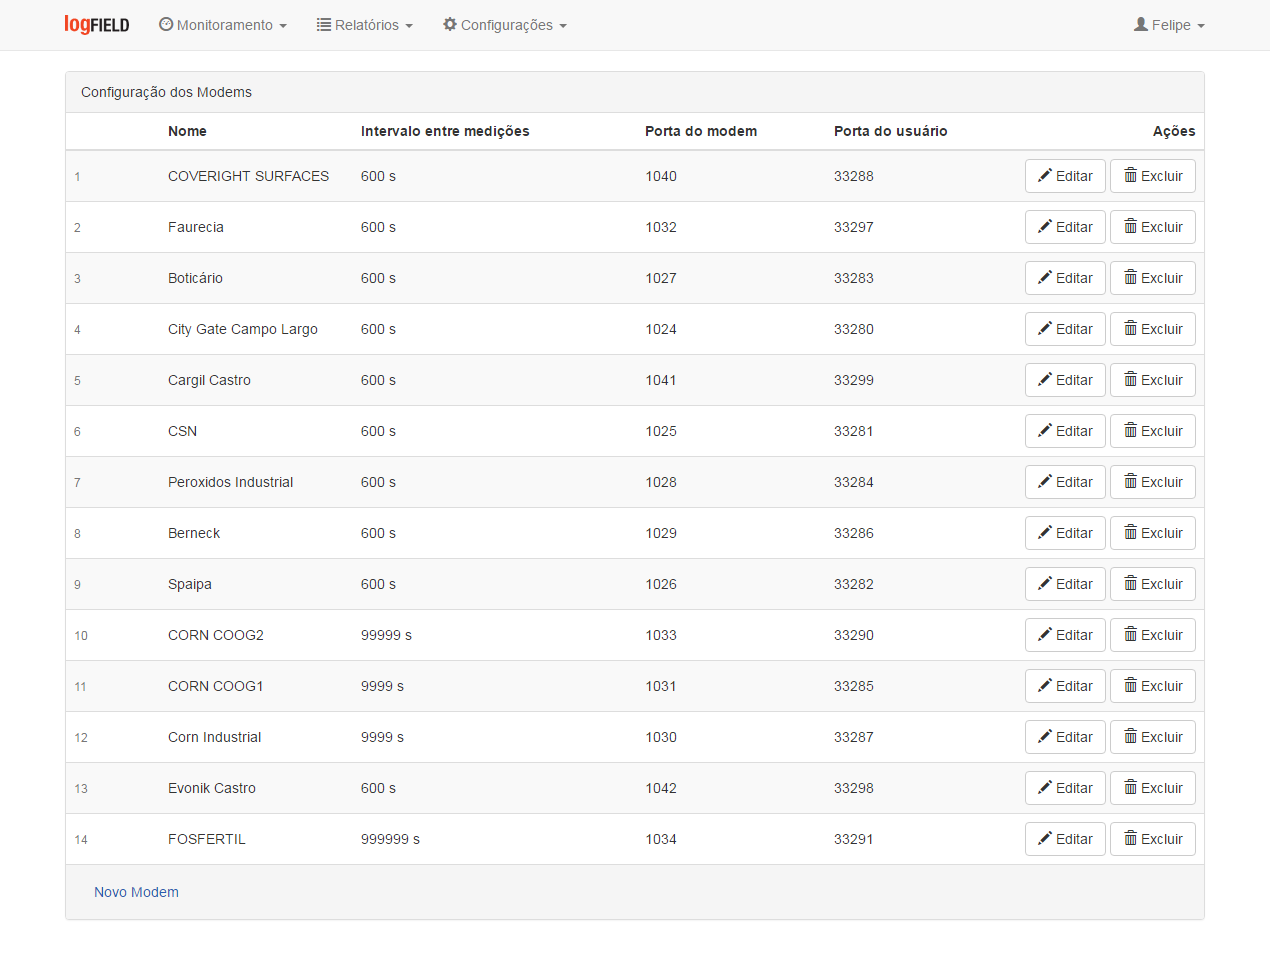The height and width of the screenshot is (968, 1270).
Task: Select modem port 1025 cell
Action: coord(661,431)
